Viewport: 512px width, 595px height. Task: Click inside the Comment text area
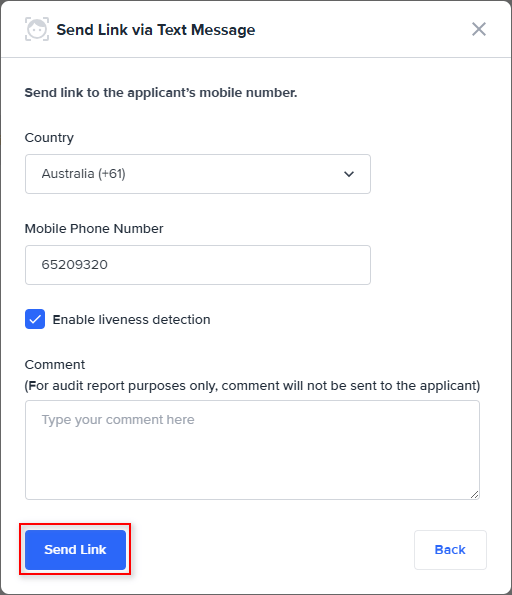(x=252, y=450)
